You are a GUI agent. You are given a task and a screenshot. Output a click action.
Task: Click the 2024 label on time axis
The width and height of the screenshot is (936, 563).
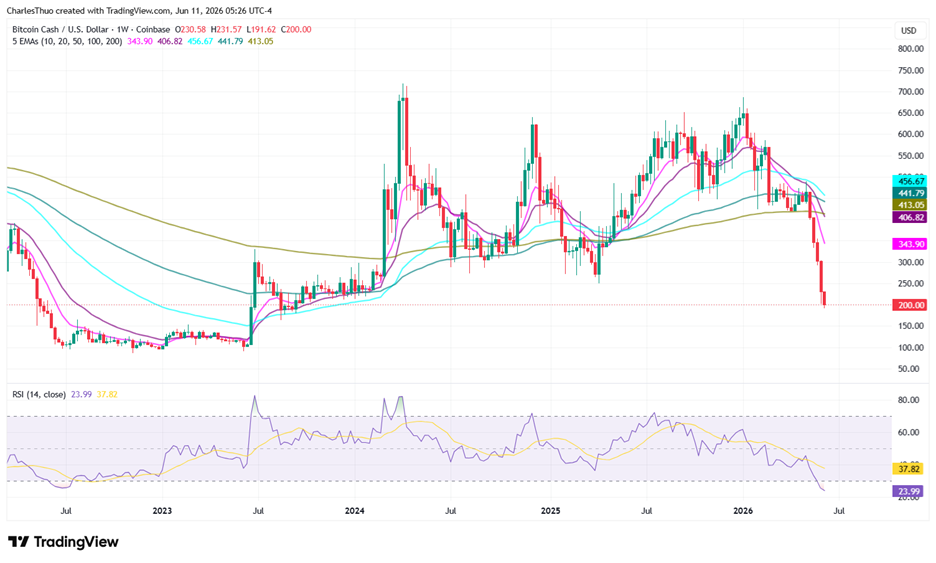[x=355, y=511]
